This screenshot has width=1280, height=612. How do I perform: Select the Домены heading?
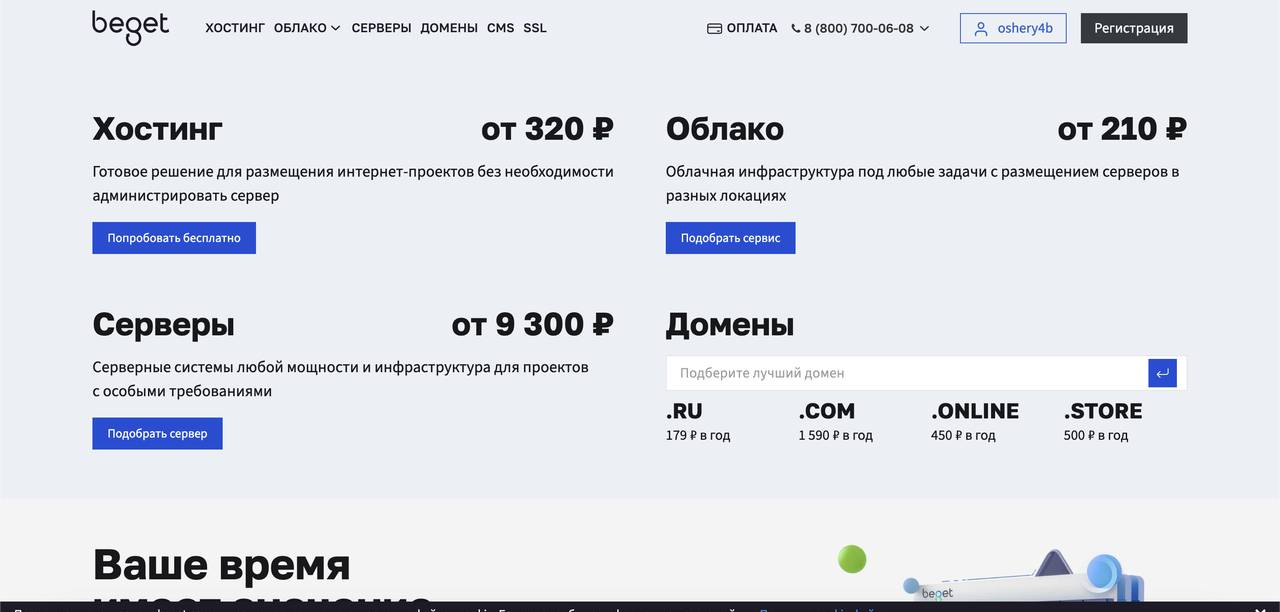(x=730, y=325)
